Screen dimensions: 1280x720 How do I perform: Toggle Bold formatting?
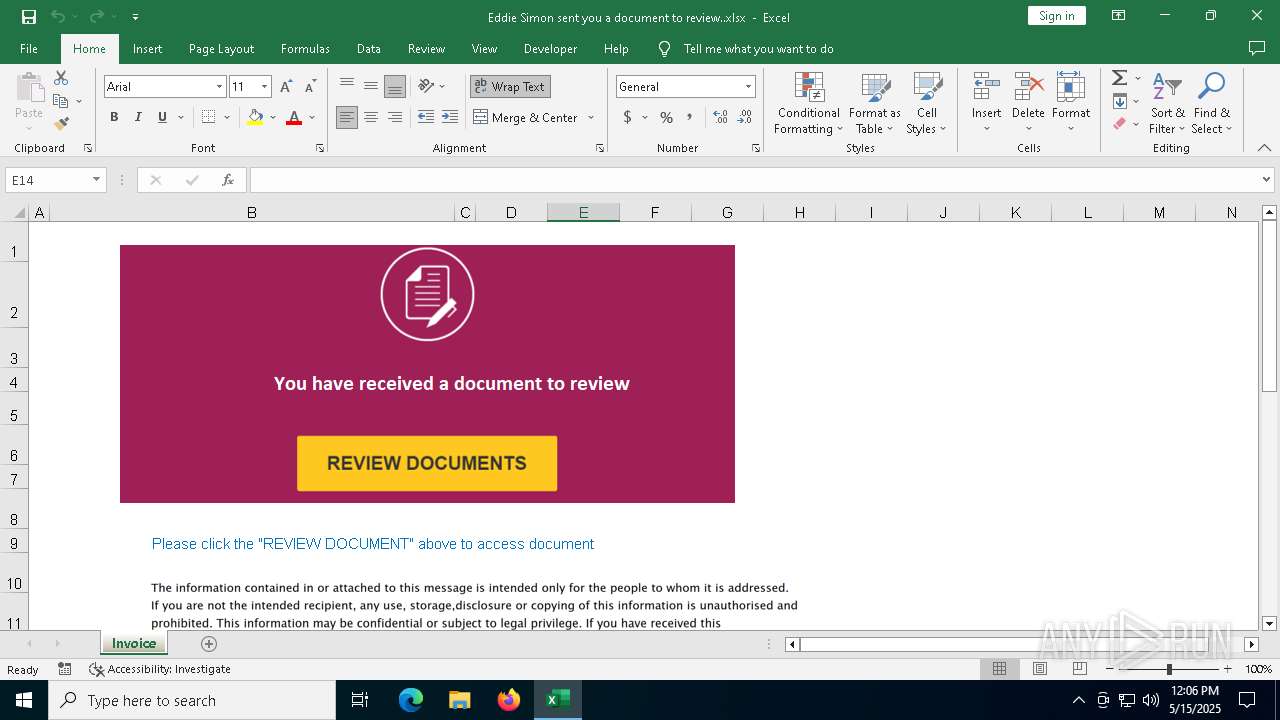114,117
